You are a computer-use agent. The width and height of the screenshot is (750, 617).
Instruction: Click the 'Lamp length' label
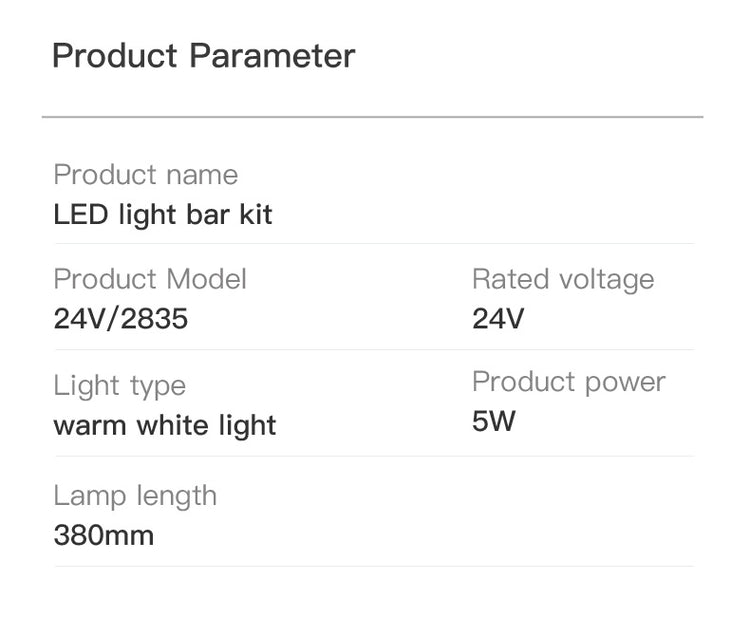134,495
